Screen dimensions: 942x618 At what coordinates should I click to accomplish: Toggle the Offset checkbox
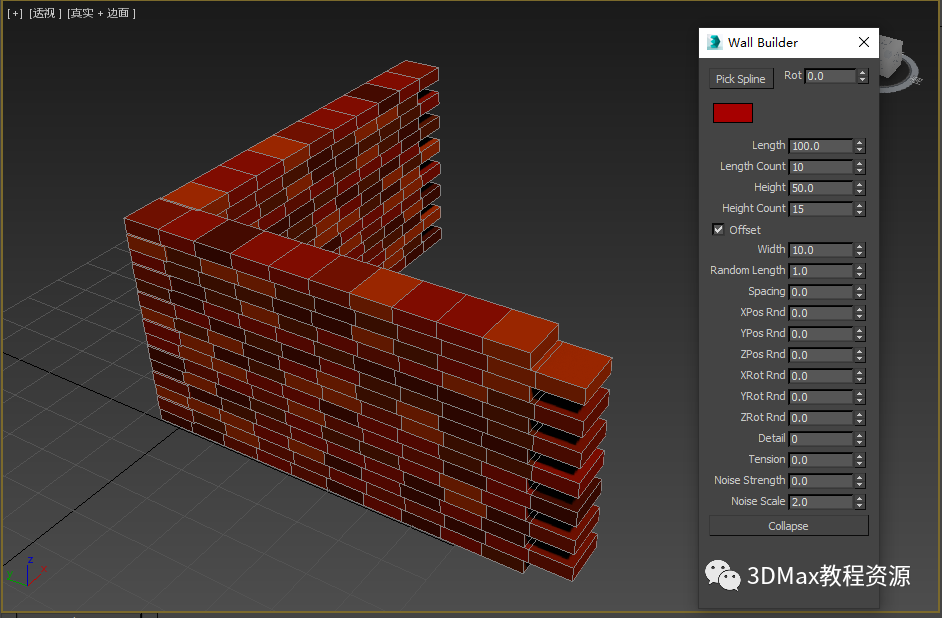[x=718, y=229]
